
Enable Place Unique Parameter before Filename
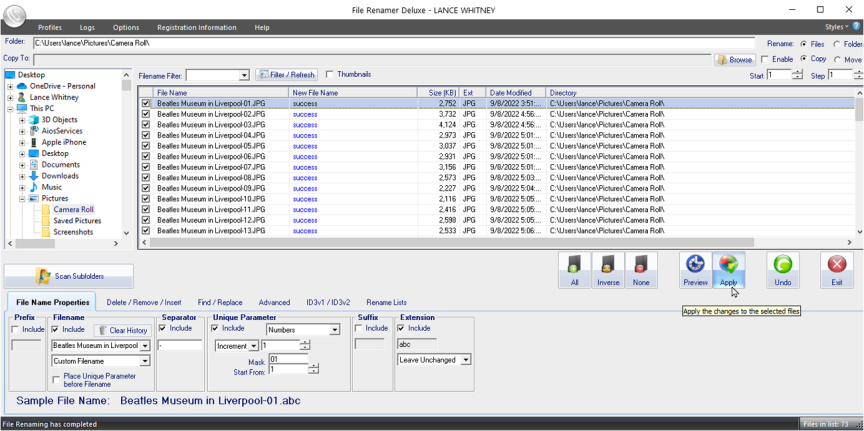pyautogui.click(x=56, y=380)
